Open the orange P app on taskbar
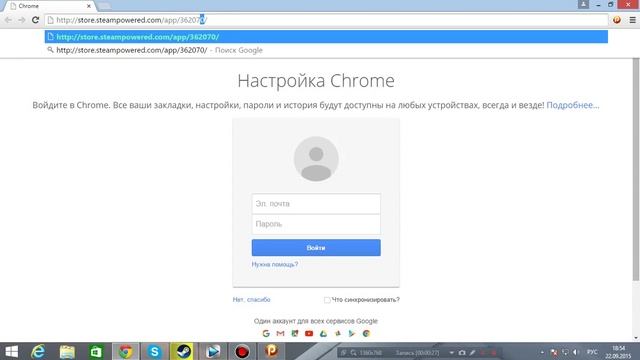Image resolution: width=640 pixels, height=360 pixels. point(271,351)
